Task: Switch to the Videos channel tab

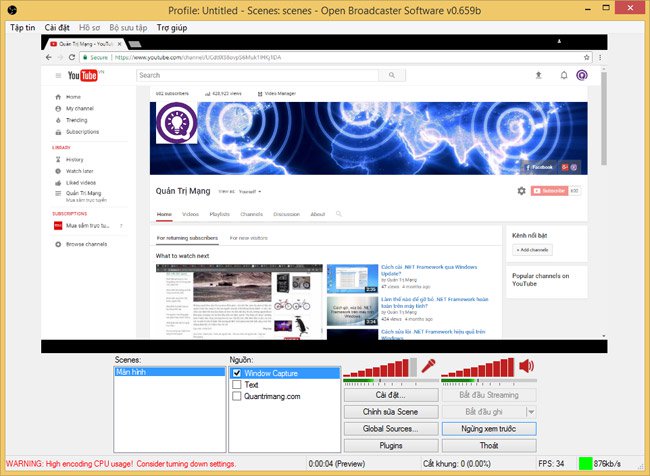Action: point(190,214)
